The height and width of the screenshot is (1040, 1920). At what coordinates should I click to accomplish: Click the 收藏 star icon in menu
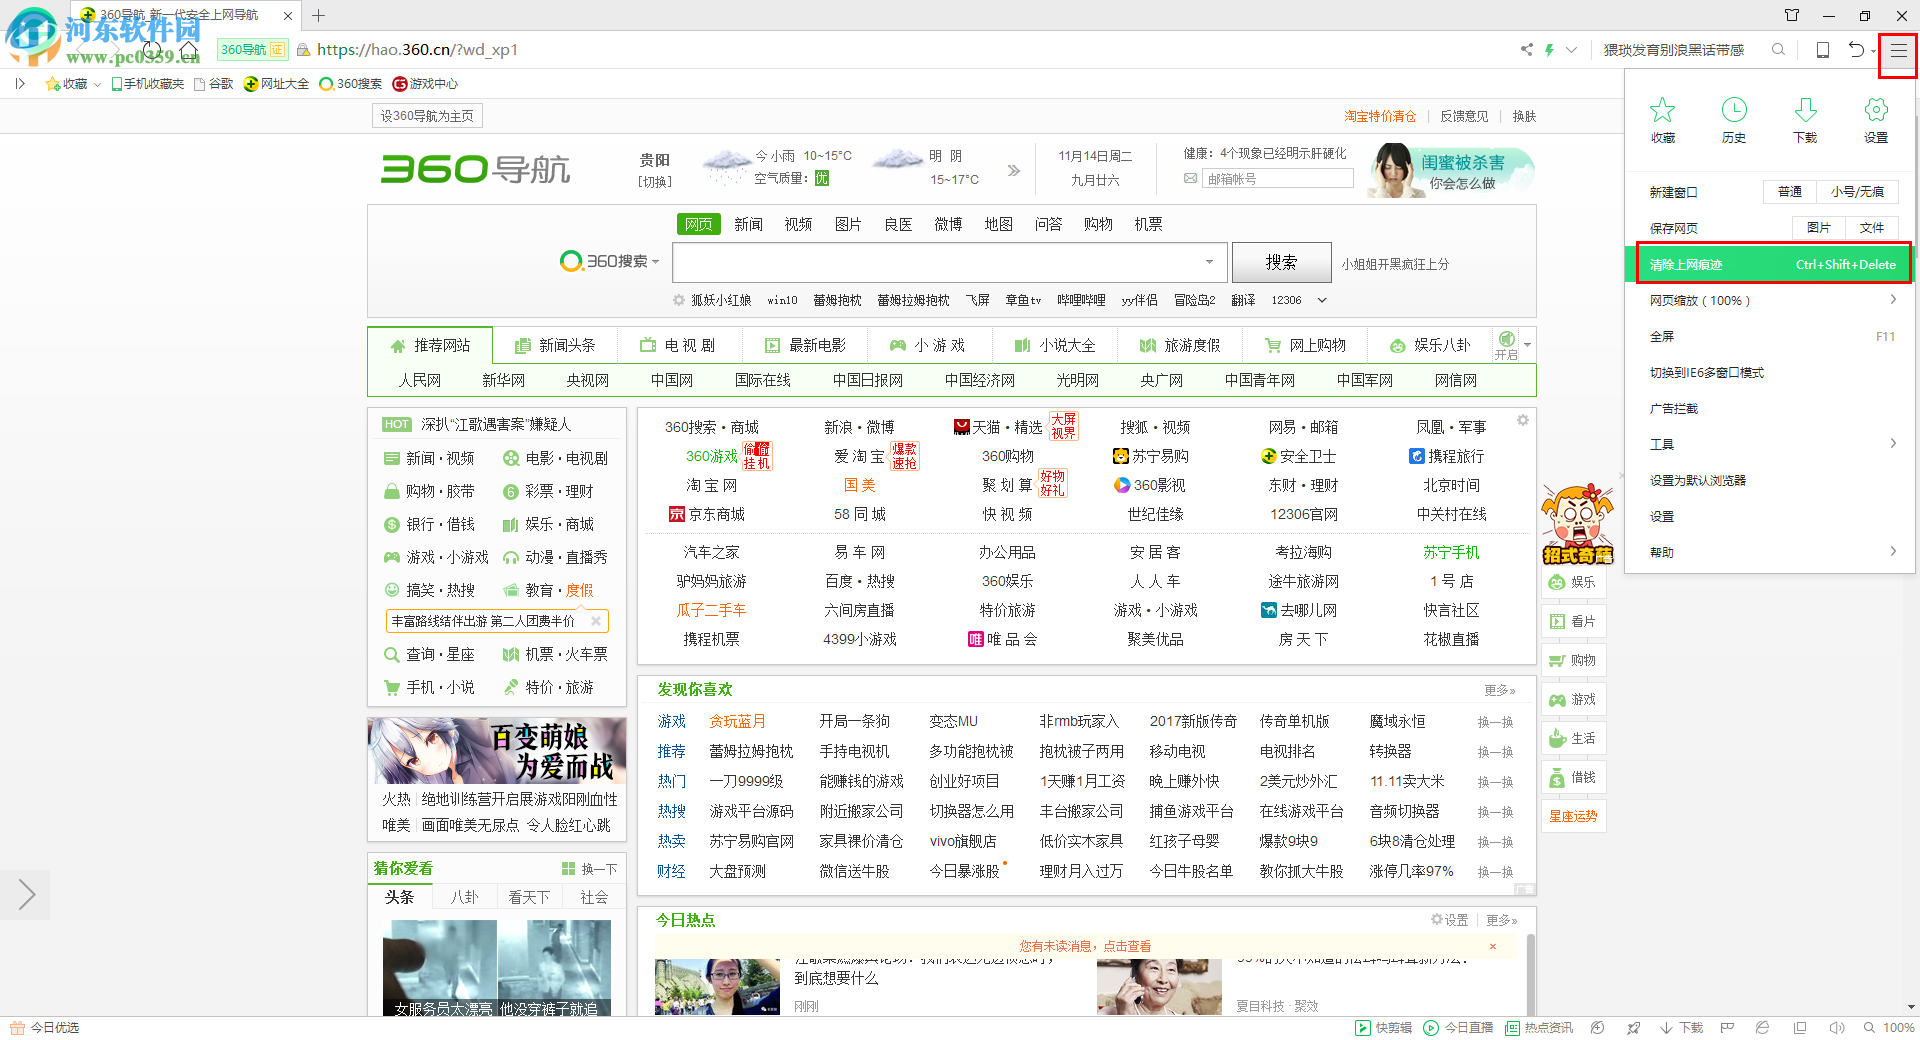(x=1662, y=110)
